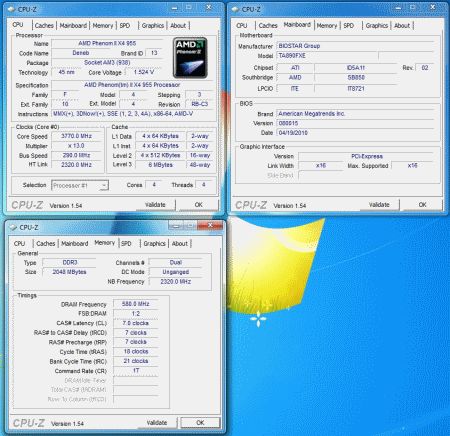This screenshot has height=436, width=450.
Task: Click the Level 2 value '4 x 512 KBytes'
Action: pyautogui.click(x=160, y=156)
